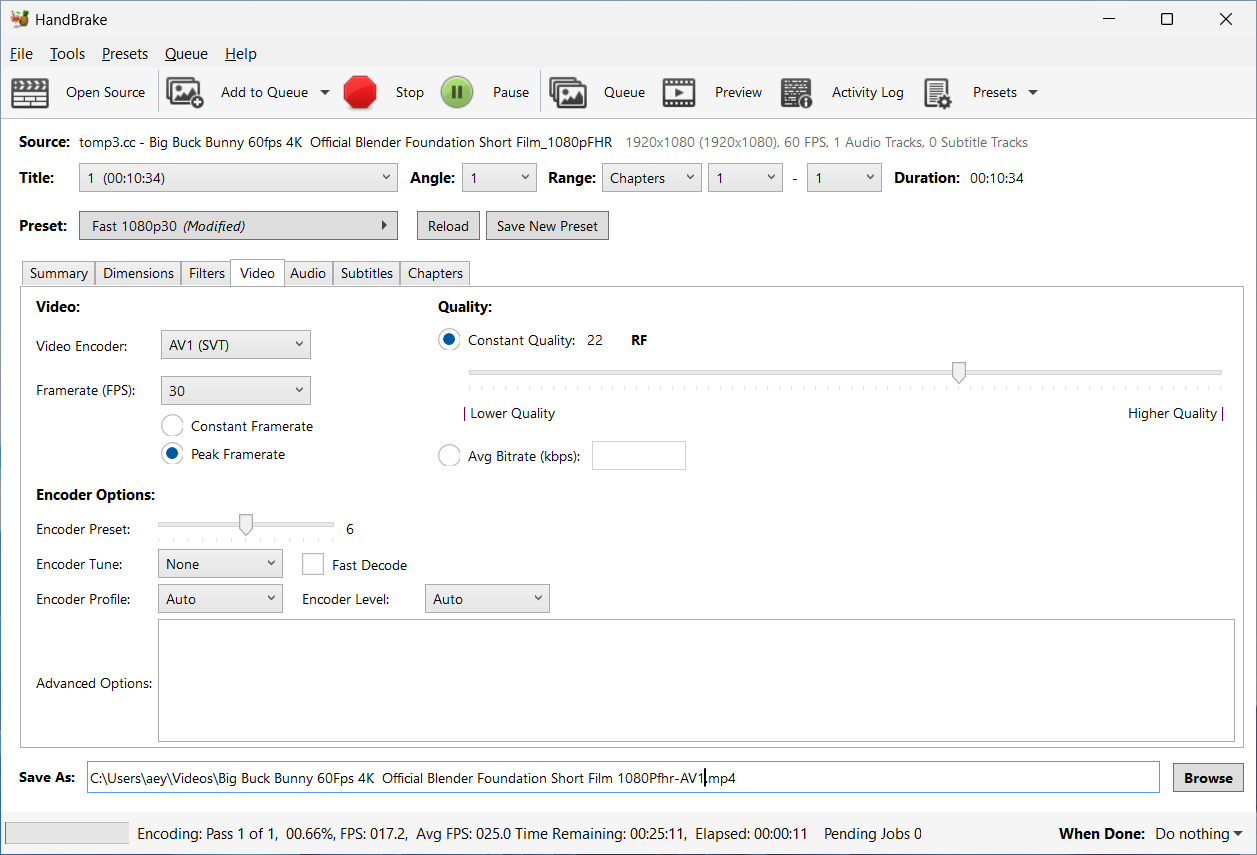Viewport: 1257px width, 855px height.
Task: Open the Encoder Tune dropdown
Action: pos(220,564)
